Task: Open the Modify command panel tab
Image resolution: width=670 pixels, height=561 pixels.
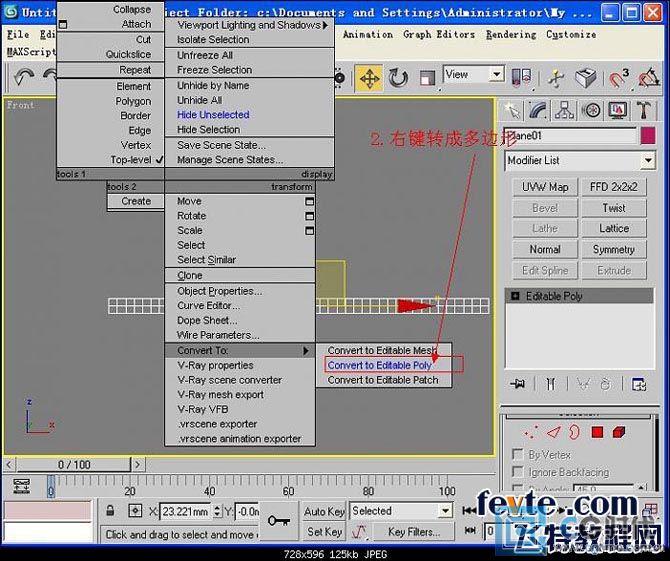Action: 538,110
